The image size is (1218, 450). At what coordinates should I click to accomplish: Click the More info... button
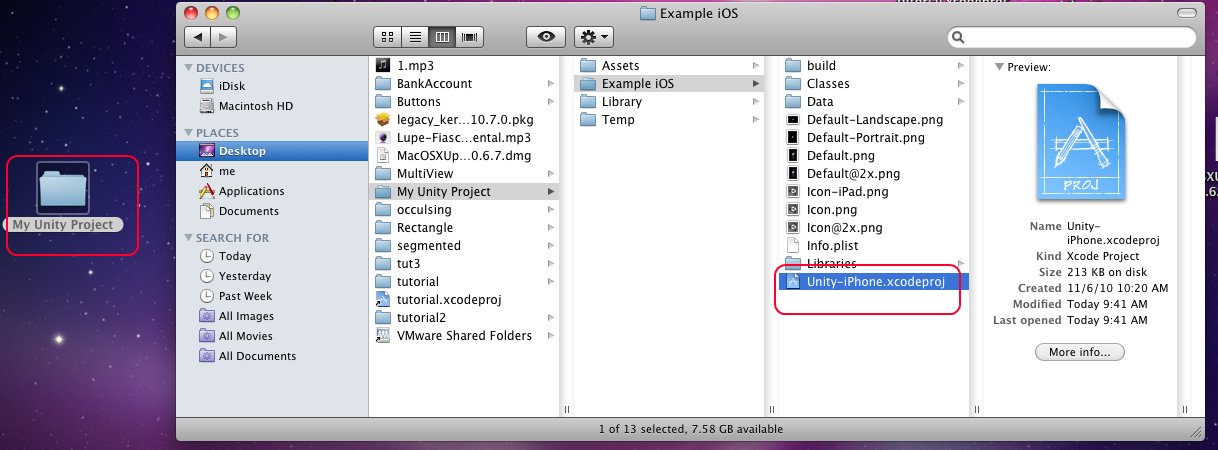(x=1079, y=352)
